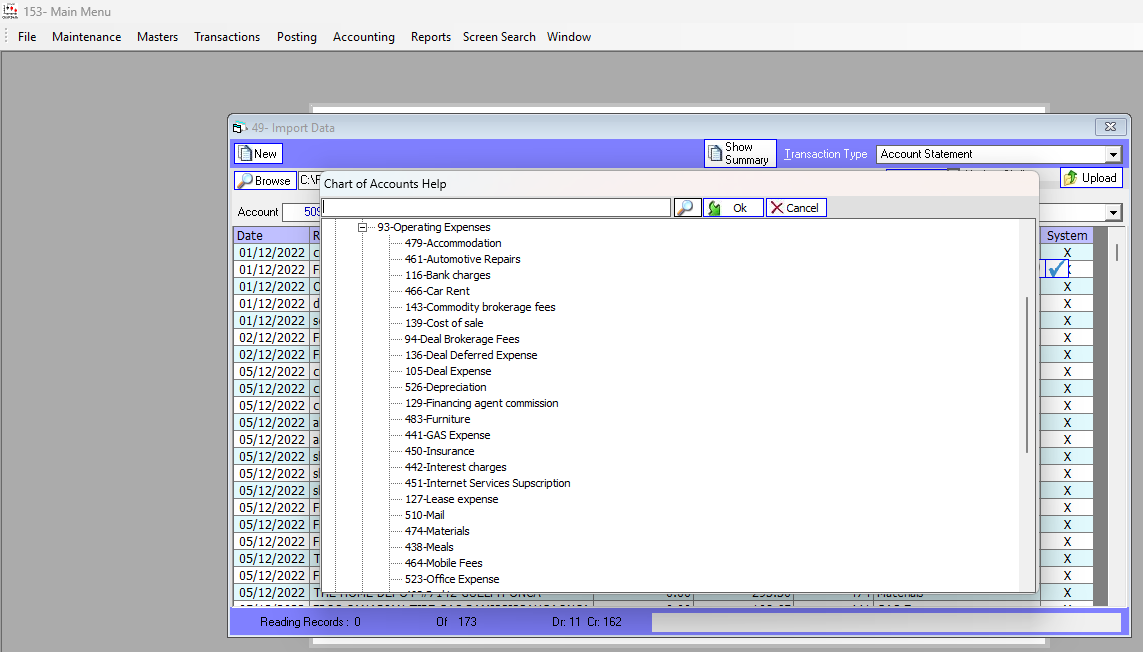Select 483-Furniture account
Image resolution: width=1143 pixels, height=652 pixels.
pyautogui.click(x=437, y=420)
